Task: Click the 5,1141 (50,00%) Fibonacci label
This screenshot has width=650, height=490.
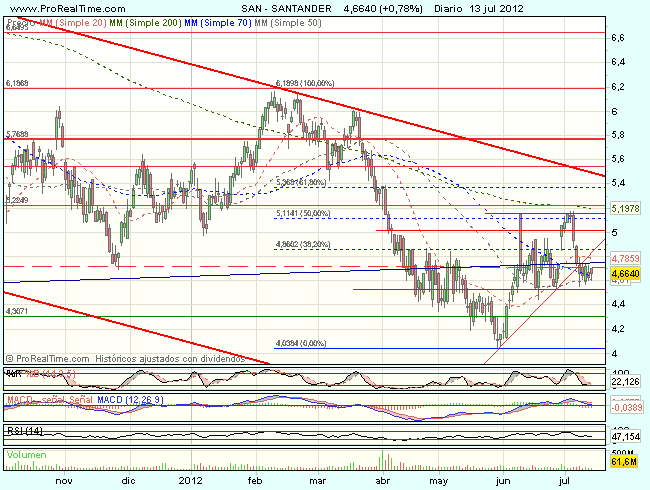Action: click(303, 213)
